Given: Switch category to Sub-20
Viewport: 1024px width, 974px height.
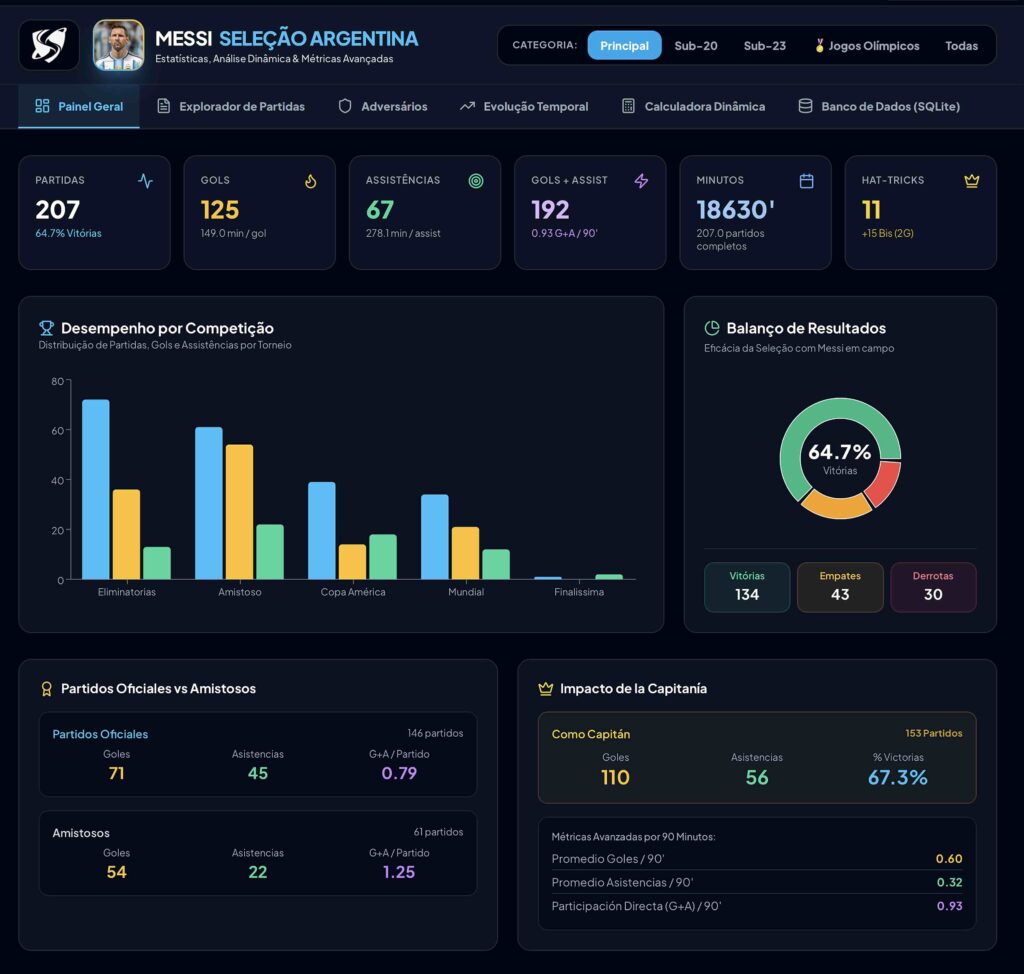Looking at the screenshot, I should (696, 46).
